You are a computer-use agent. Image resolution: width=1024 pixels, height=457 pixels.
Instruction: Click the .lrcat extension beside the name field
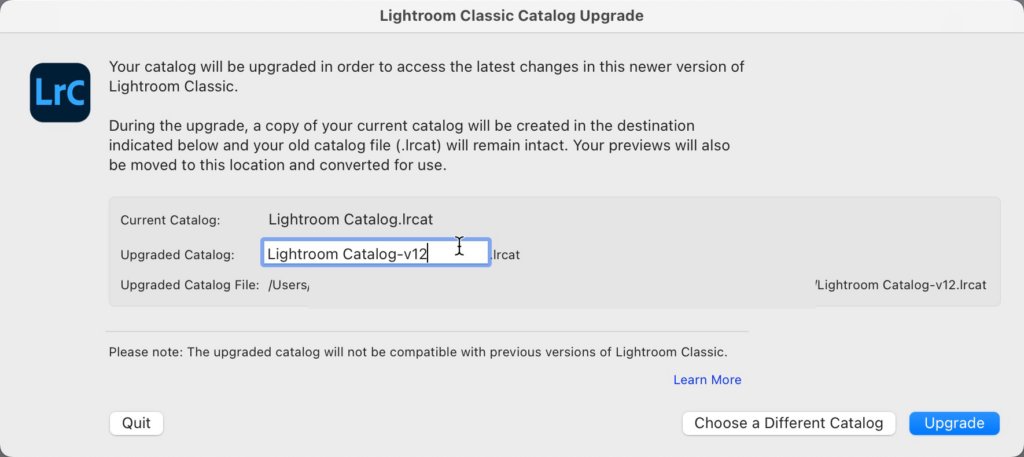tap(506, 255)
